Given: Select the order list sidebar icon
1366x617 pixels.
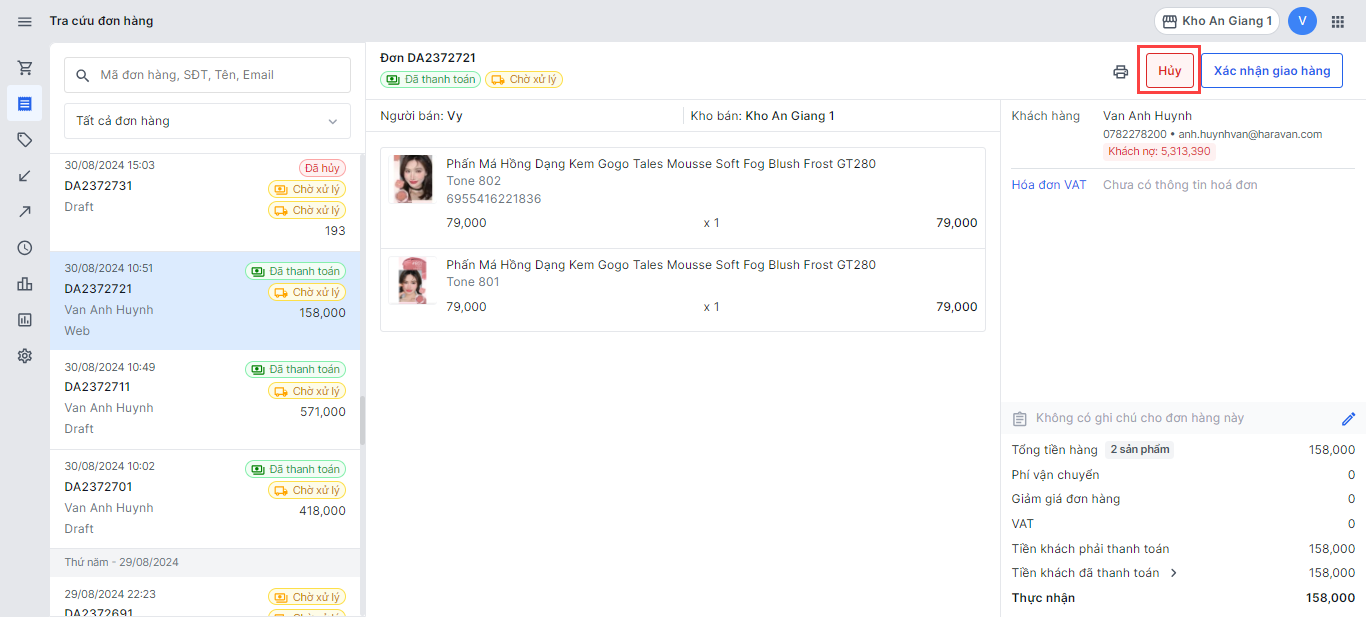Looking at the screenshot, I should (25, 103).
